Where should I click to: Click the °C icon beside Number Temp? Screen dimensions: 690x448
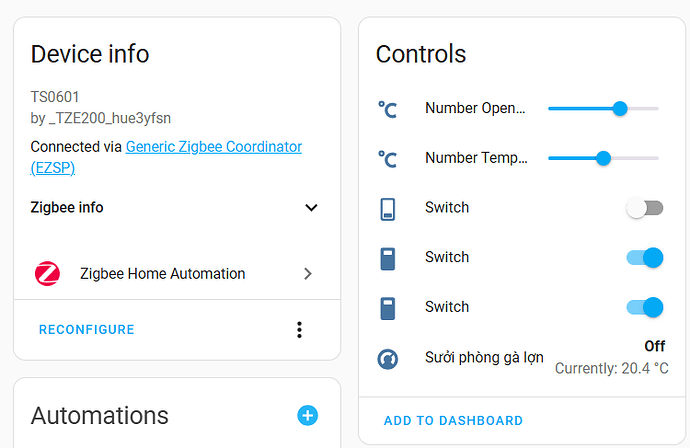(388, 159)
